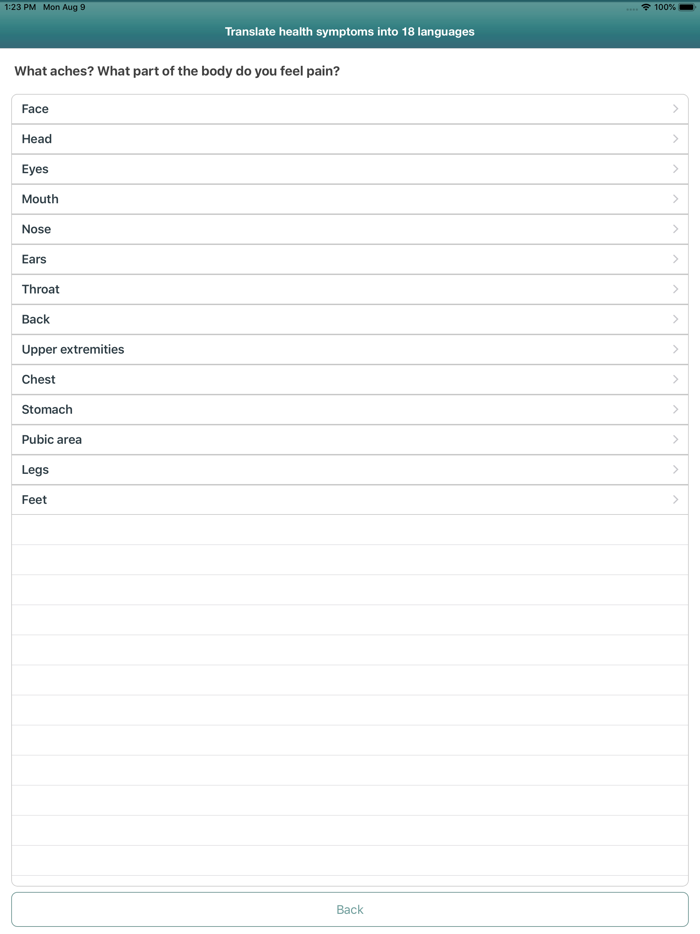Image resolution: width=700 pixels, height=934 pixels.
Task: Choose Mouth as the painful area
Action: click(x=350, y=198)
